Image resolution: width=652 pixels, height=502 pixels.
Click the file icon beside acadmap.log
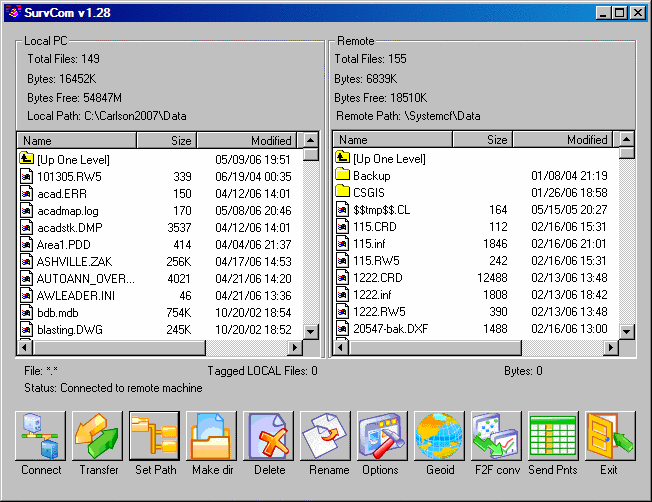pos(27,210)
